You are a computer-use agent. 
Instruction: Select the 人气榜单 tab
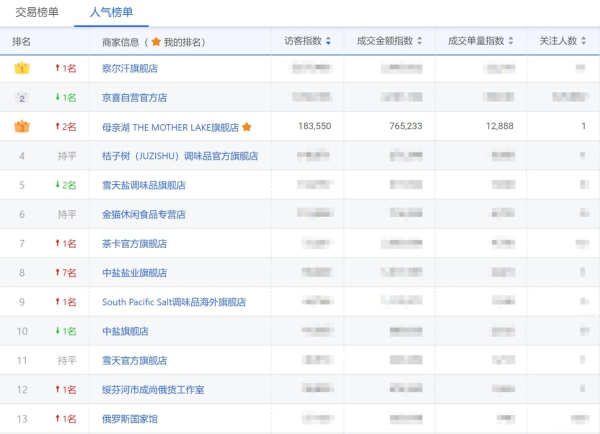[x=111, y=12]
